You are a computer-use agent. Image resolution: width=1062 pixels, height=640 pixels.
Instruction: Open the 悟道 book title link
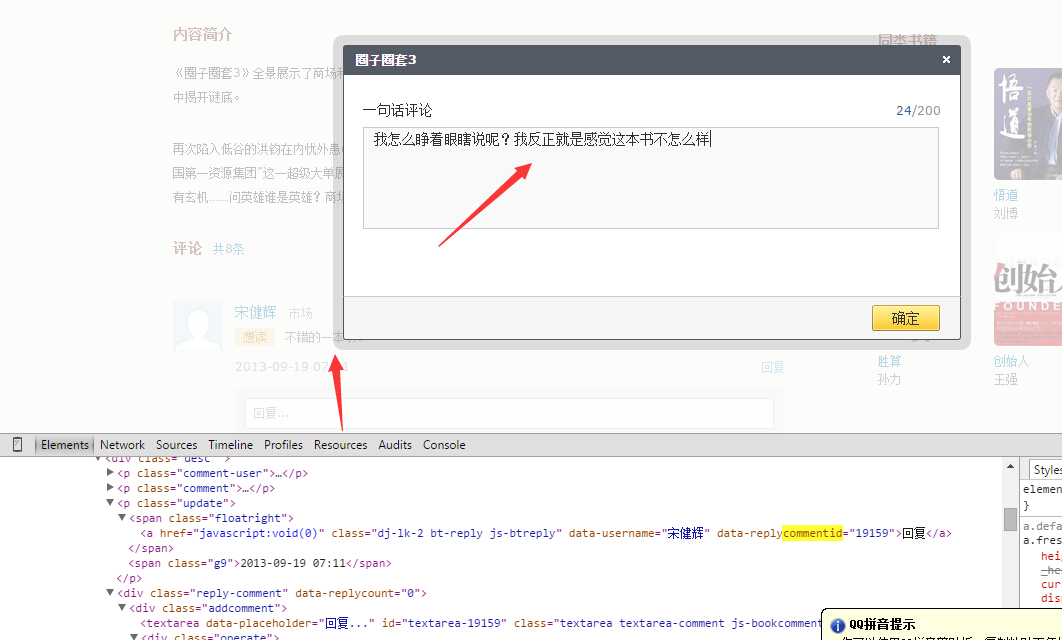point(1006,195)
